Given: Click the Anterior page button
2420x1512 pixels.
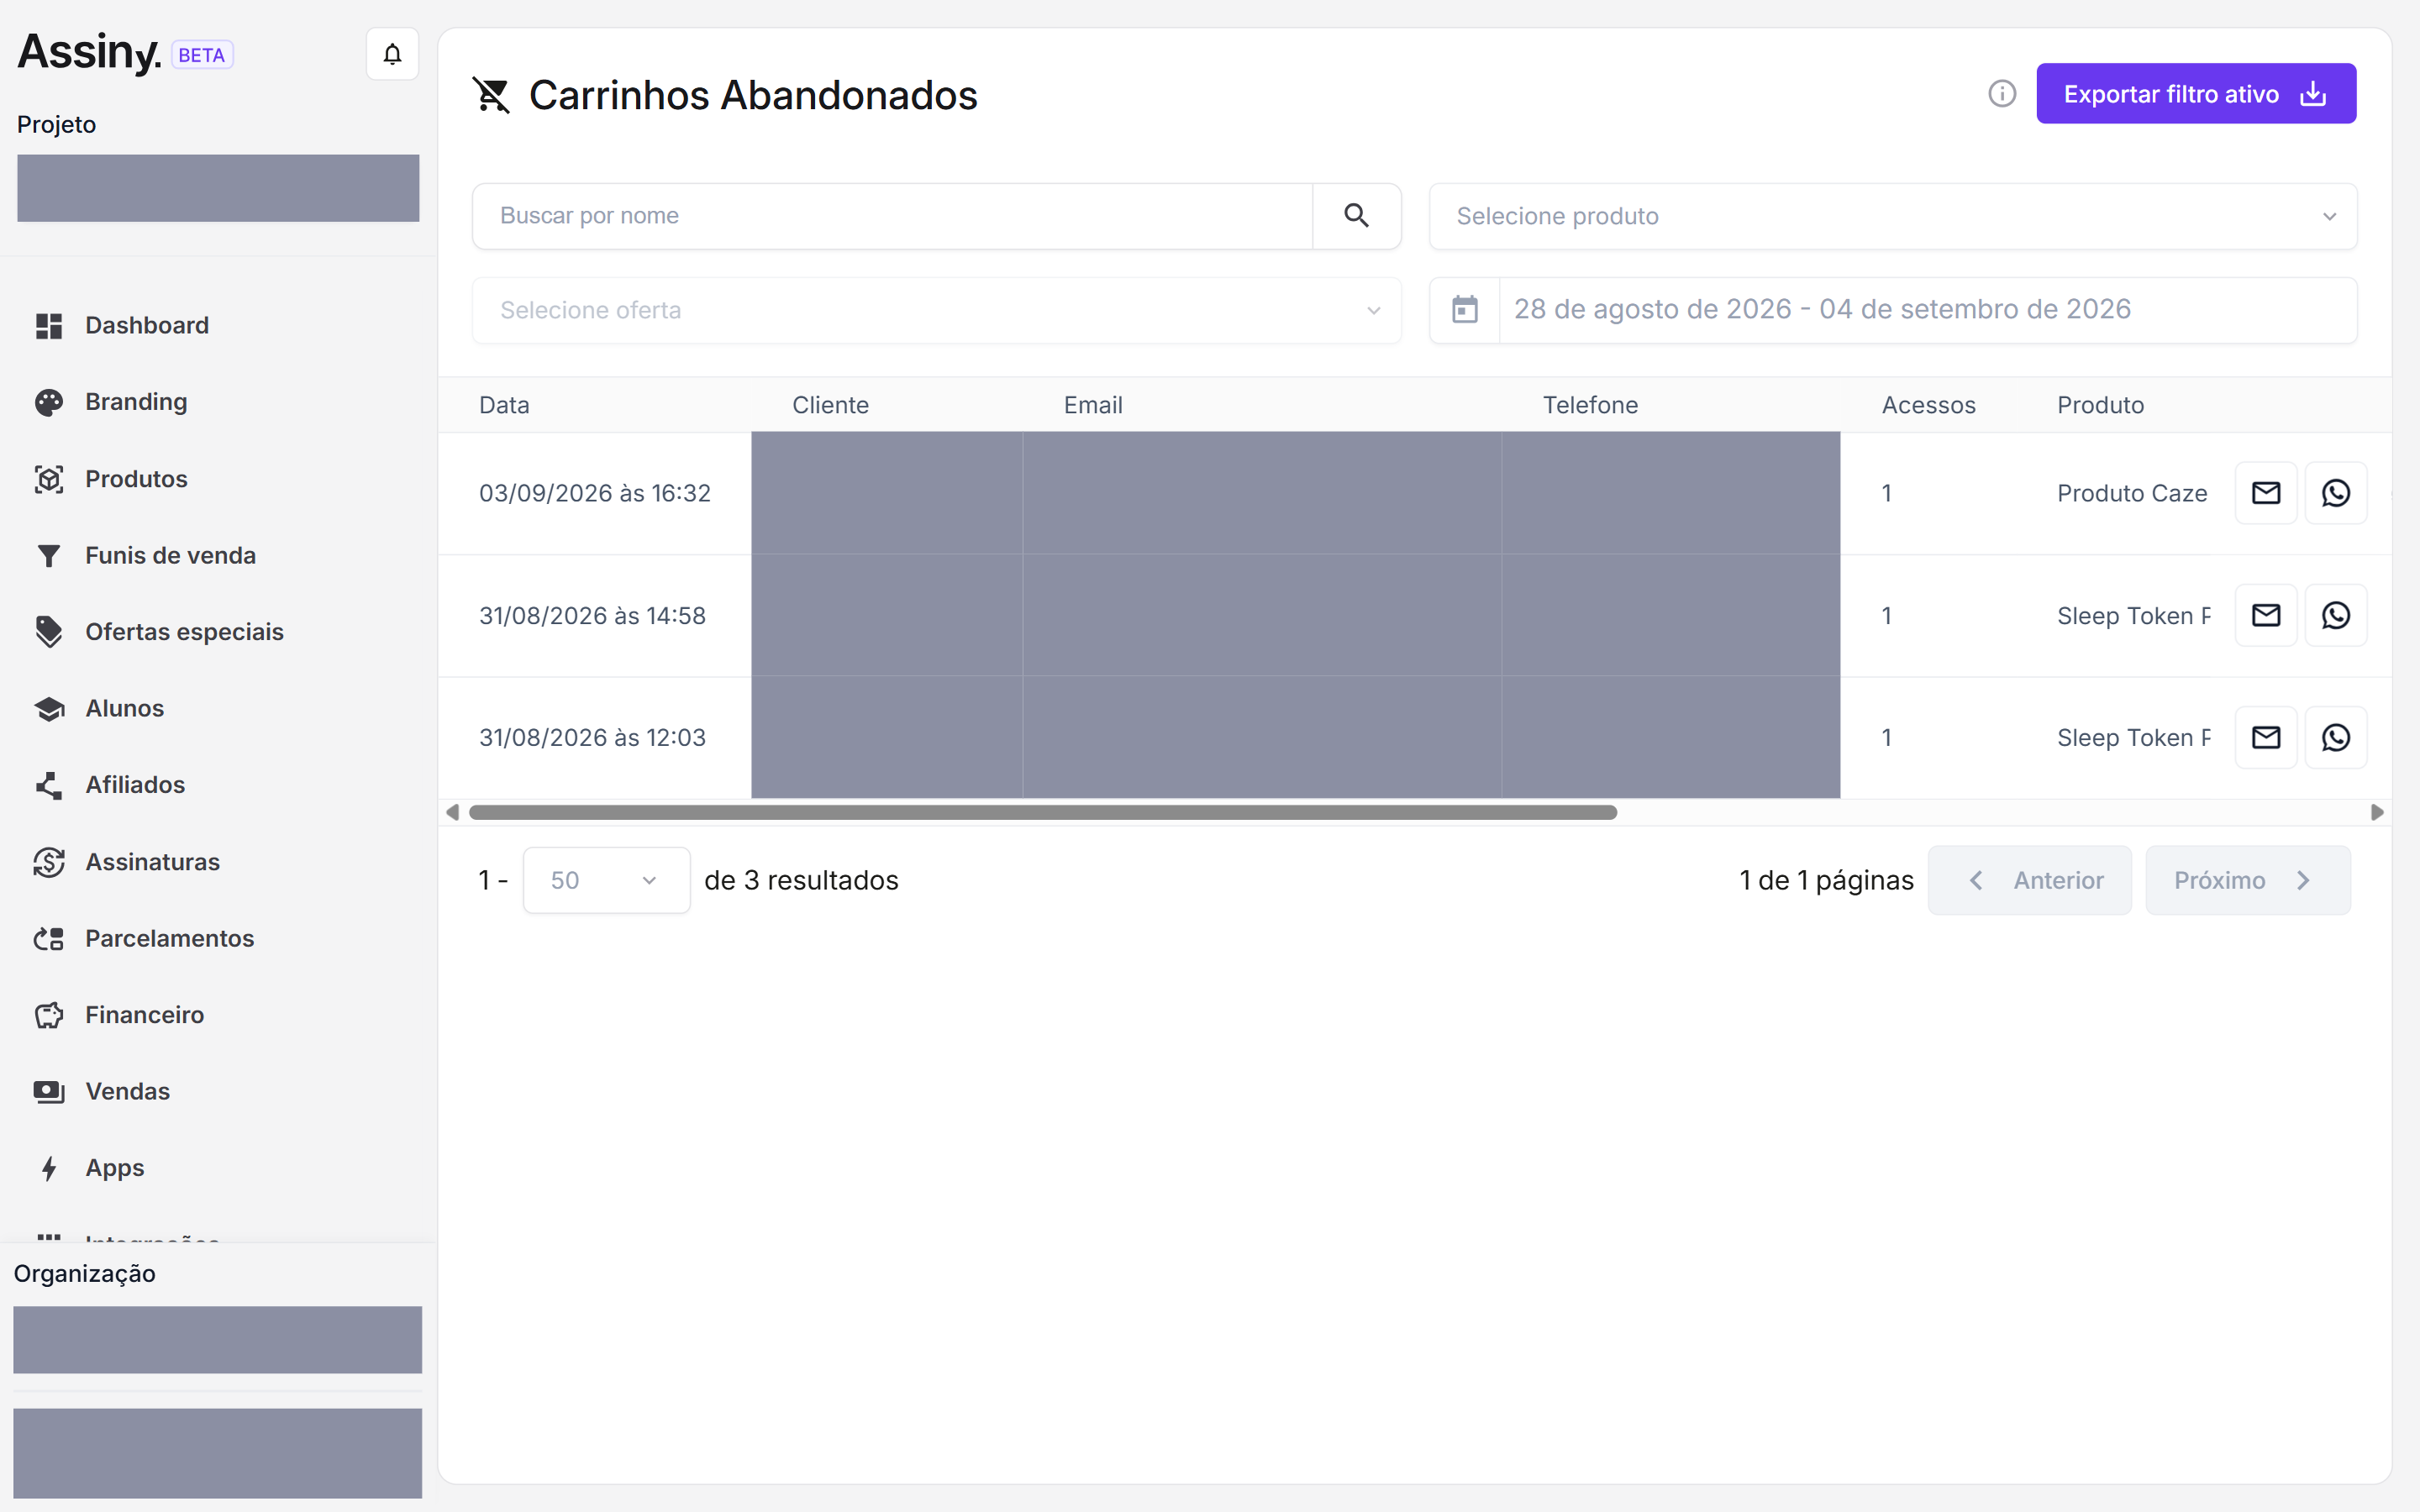Looking at the screenshot, I should coord(2029,880).
